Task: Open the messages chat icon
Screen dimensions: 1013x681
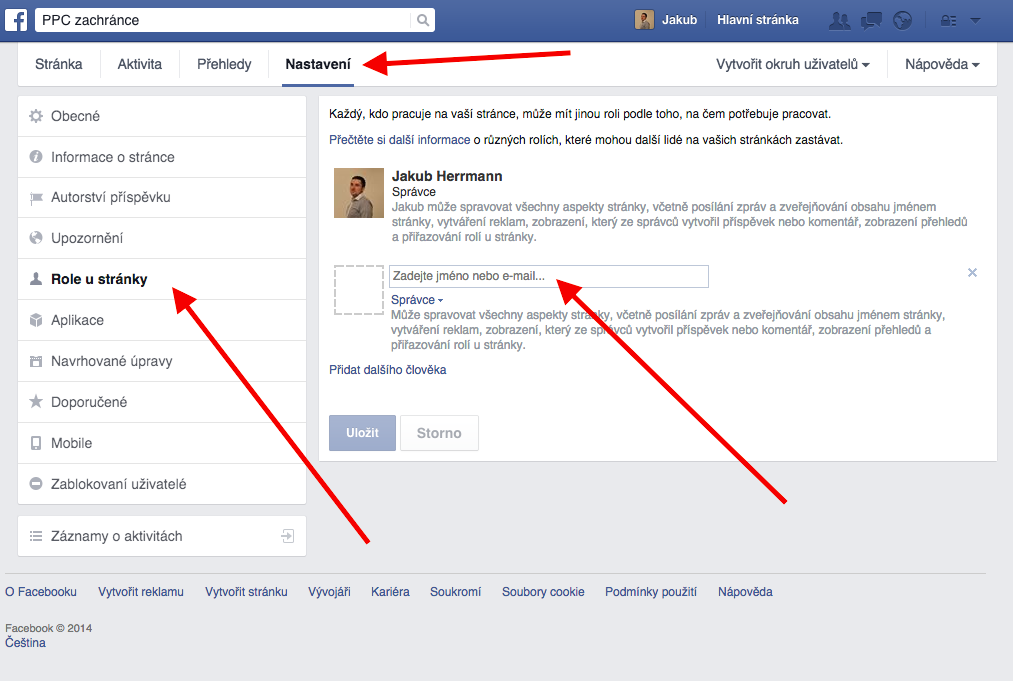Action: click(871, 21)
